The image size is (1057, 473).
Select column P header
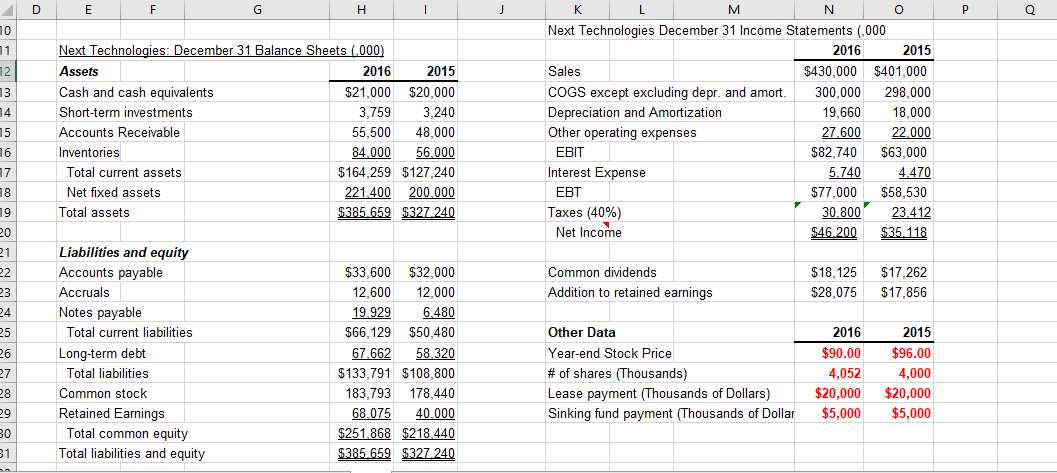click(x=964, y=10)
